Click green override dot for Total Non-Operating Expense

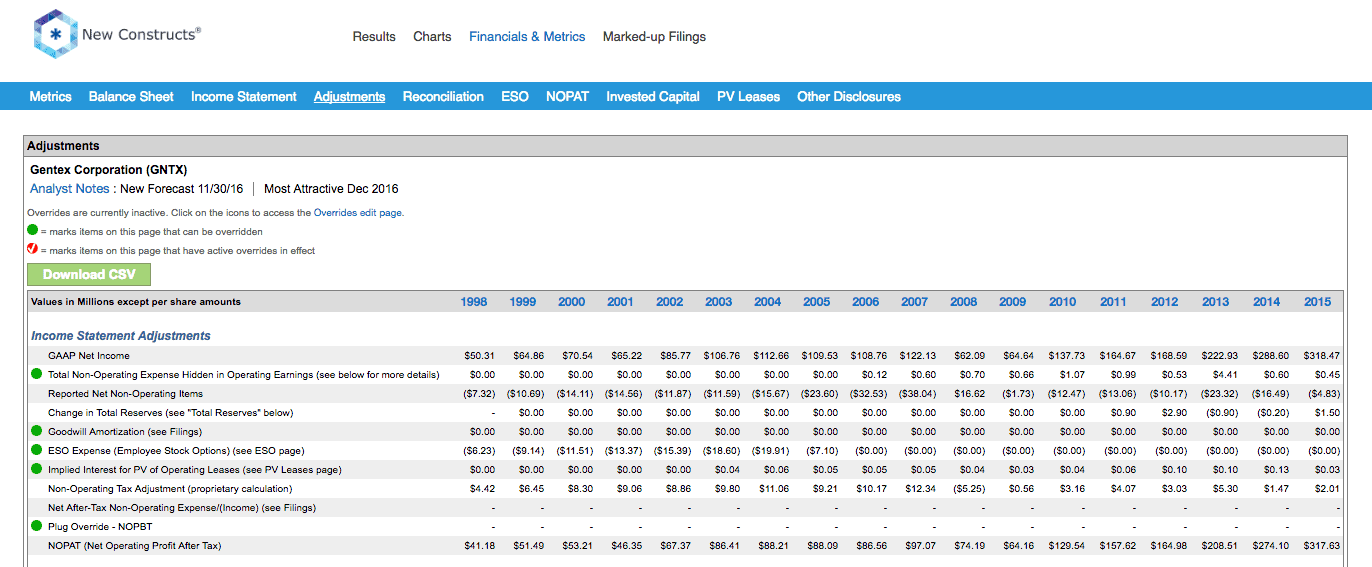point(37,375)
